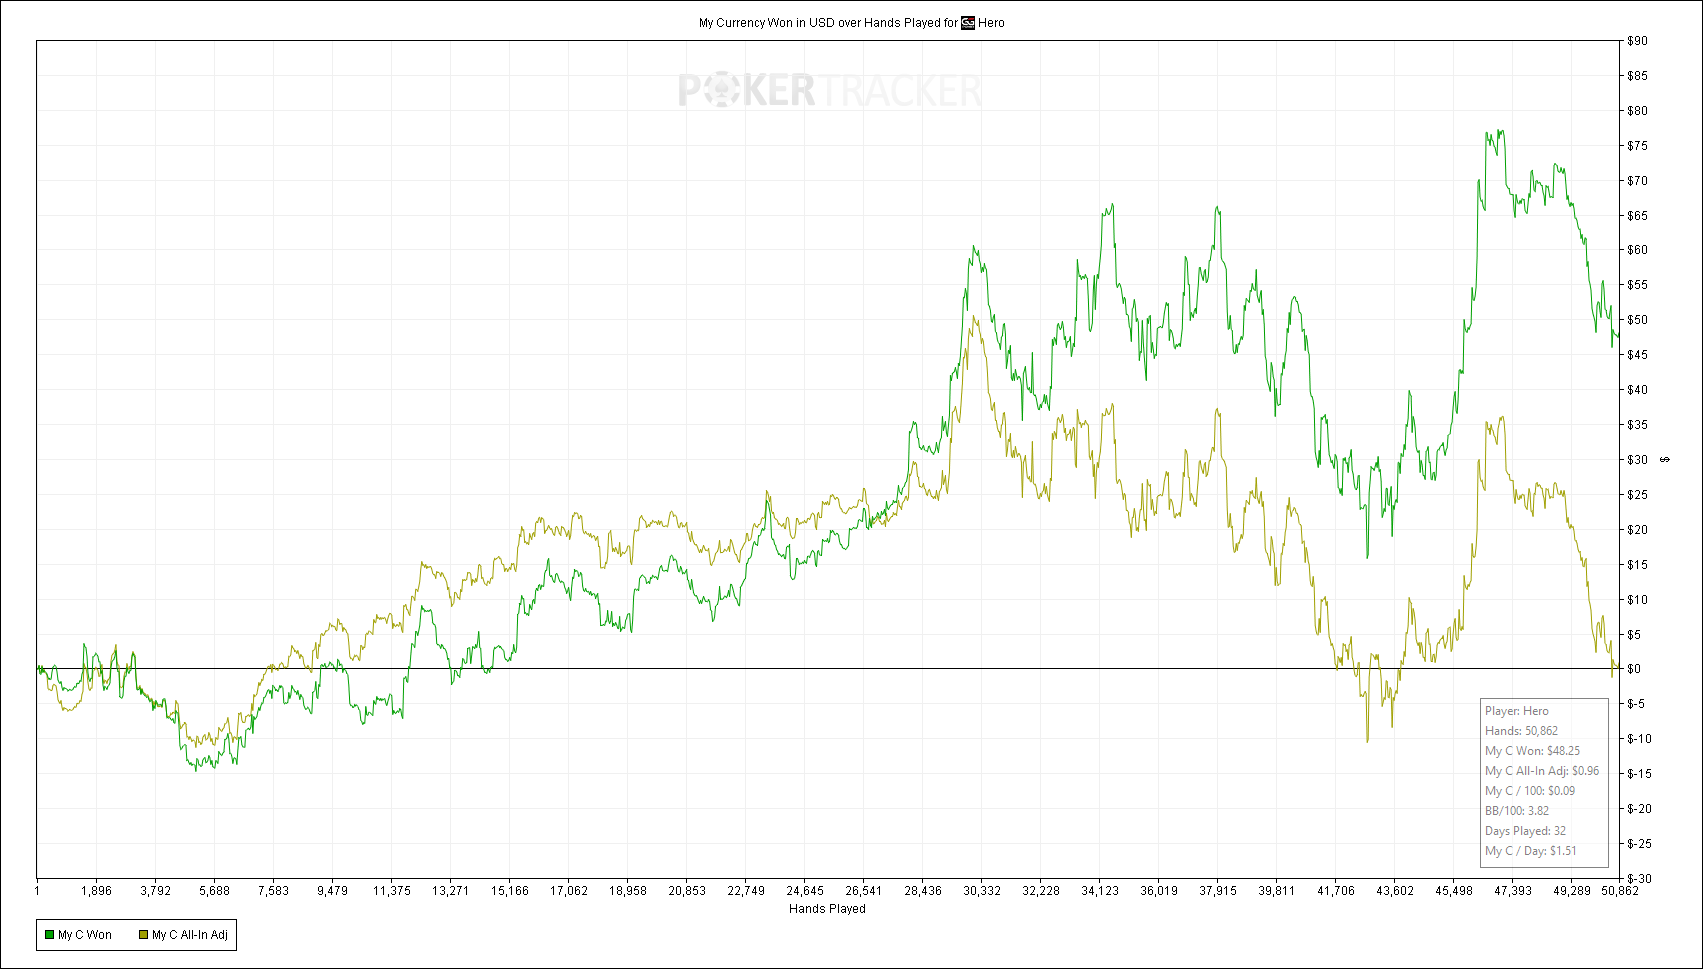This screenshot has width=1703, height=969.
Task: Click "BB/100: 3.82" in the stats box
Action: point(1517,811)
